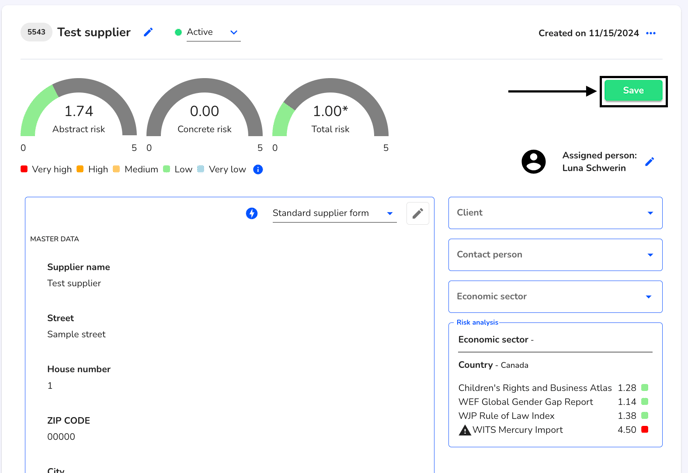Click the light blue Very low swatch
The image size is (688, 473).
pos(201,169)
